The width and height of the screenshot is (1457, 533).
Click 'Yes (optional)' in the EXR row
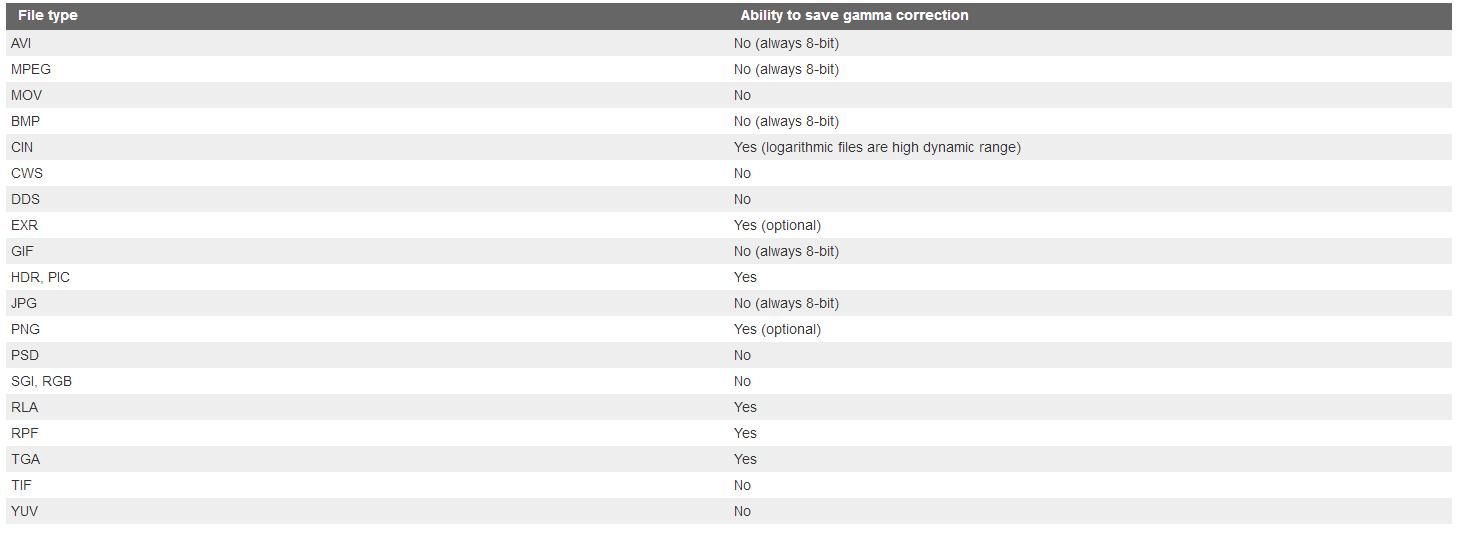coord(777,225)
